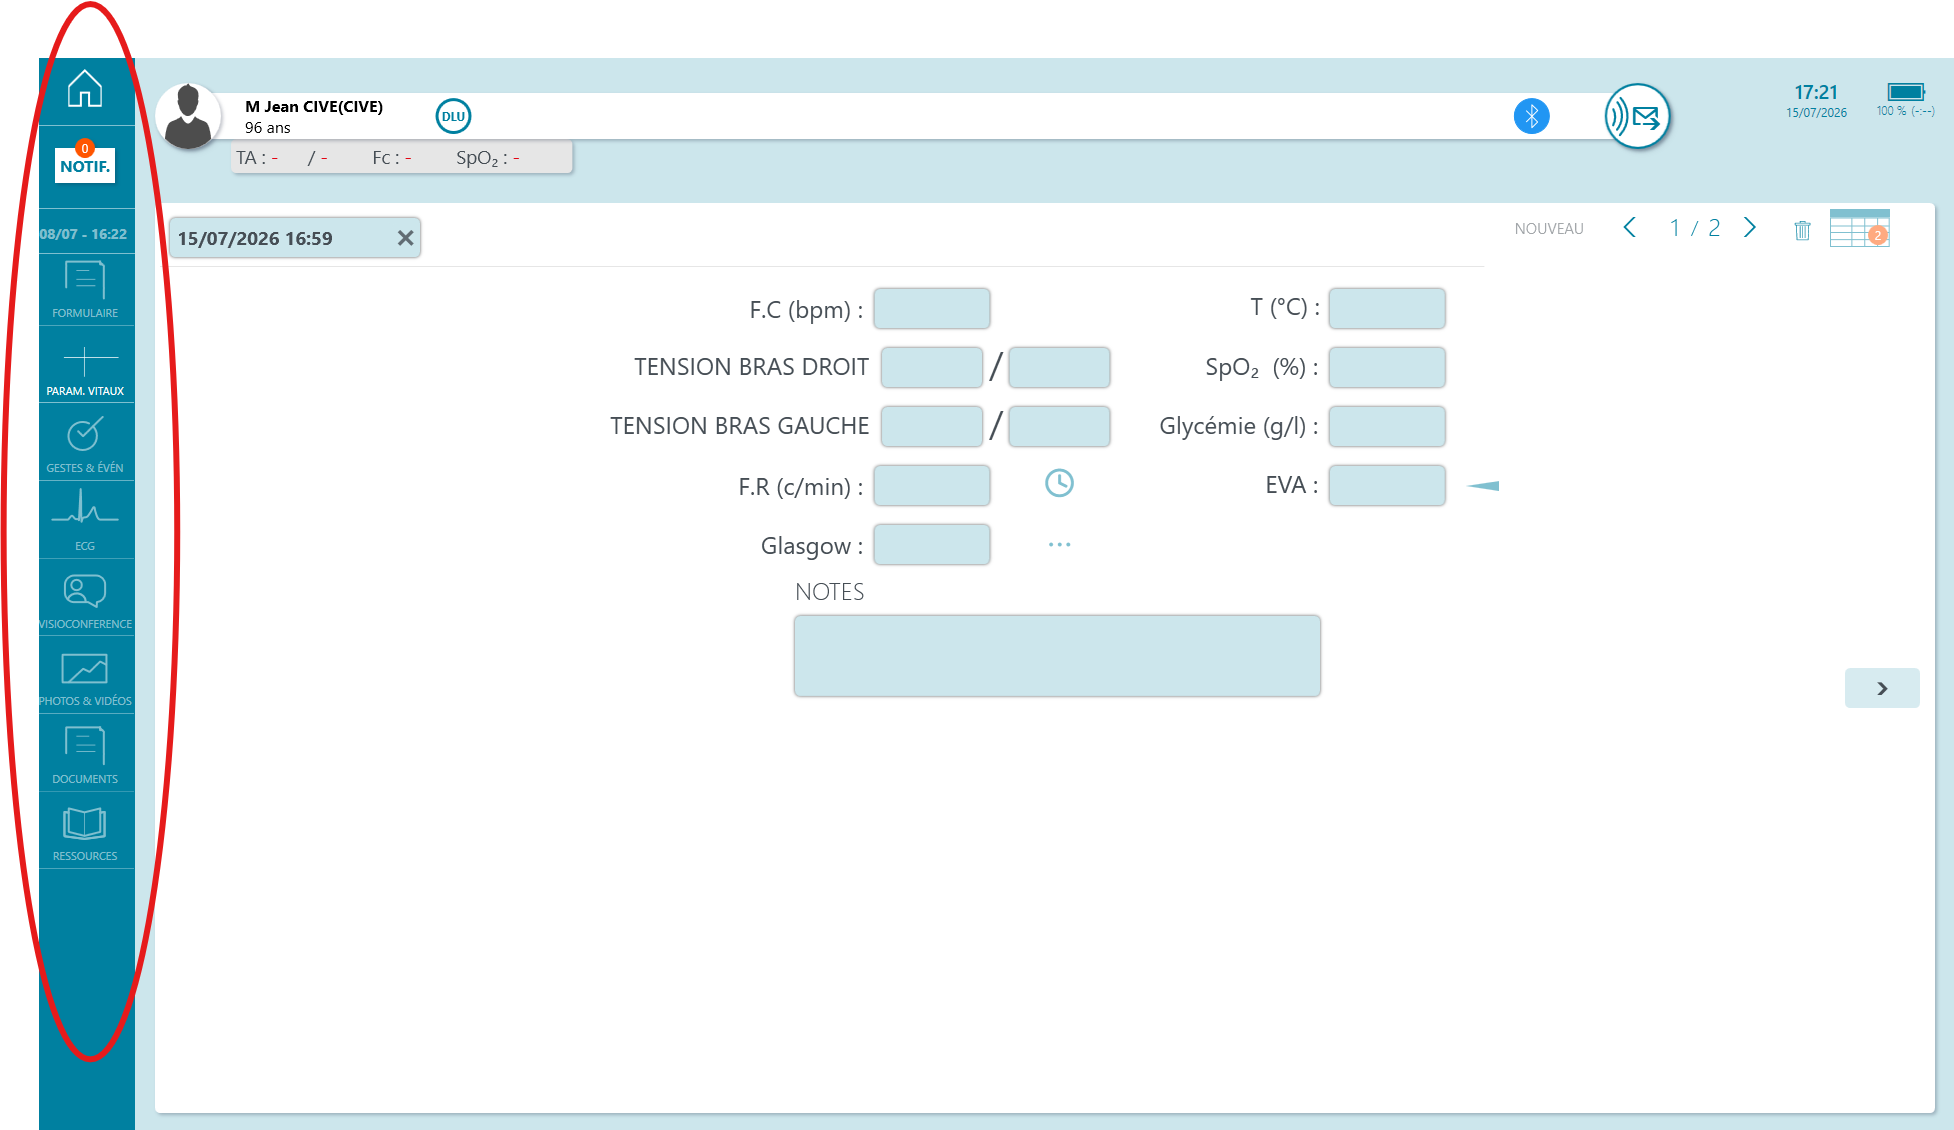The width and height of the screenshot is (1954, 1130).
Task: Click NOUVEAU to create new record
Action: (x=1549, y=229)
